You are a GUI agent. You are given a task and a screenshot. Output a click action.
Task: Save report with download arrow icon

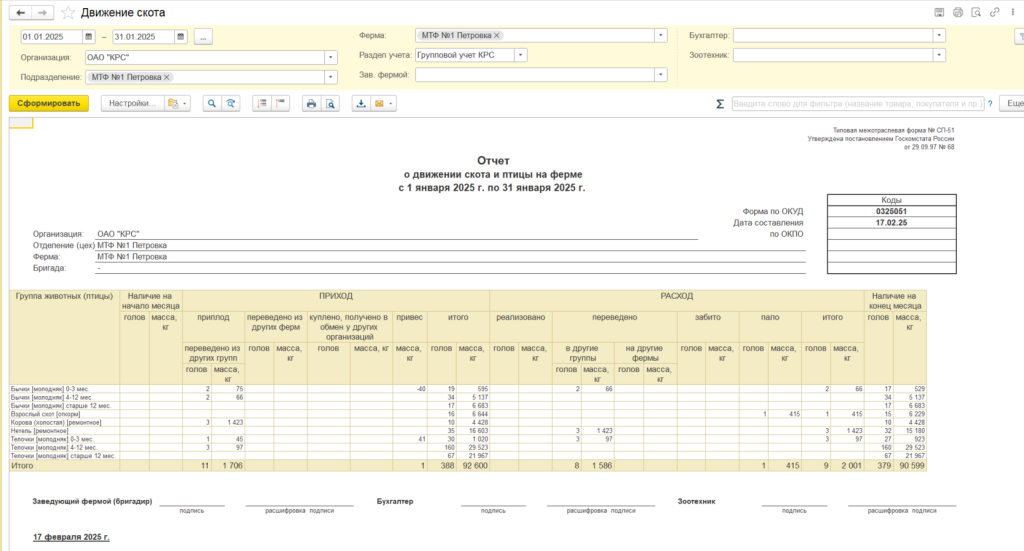click(361, 103)
